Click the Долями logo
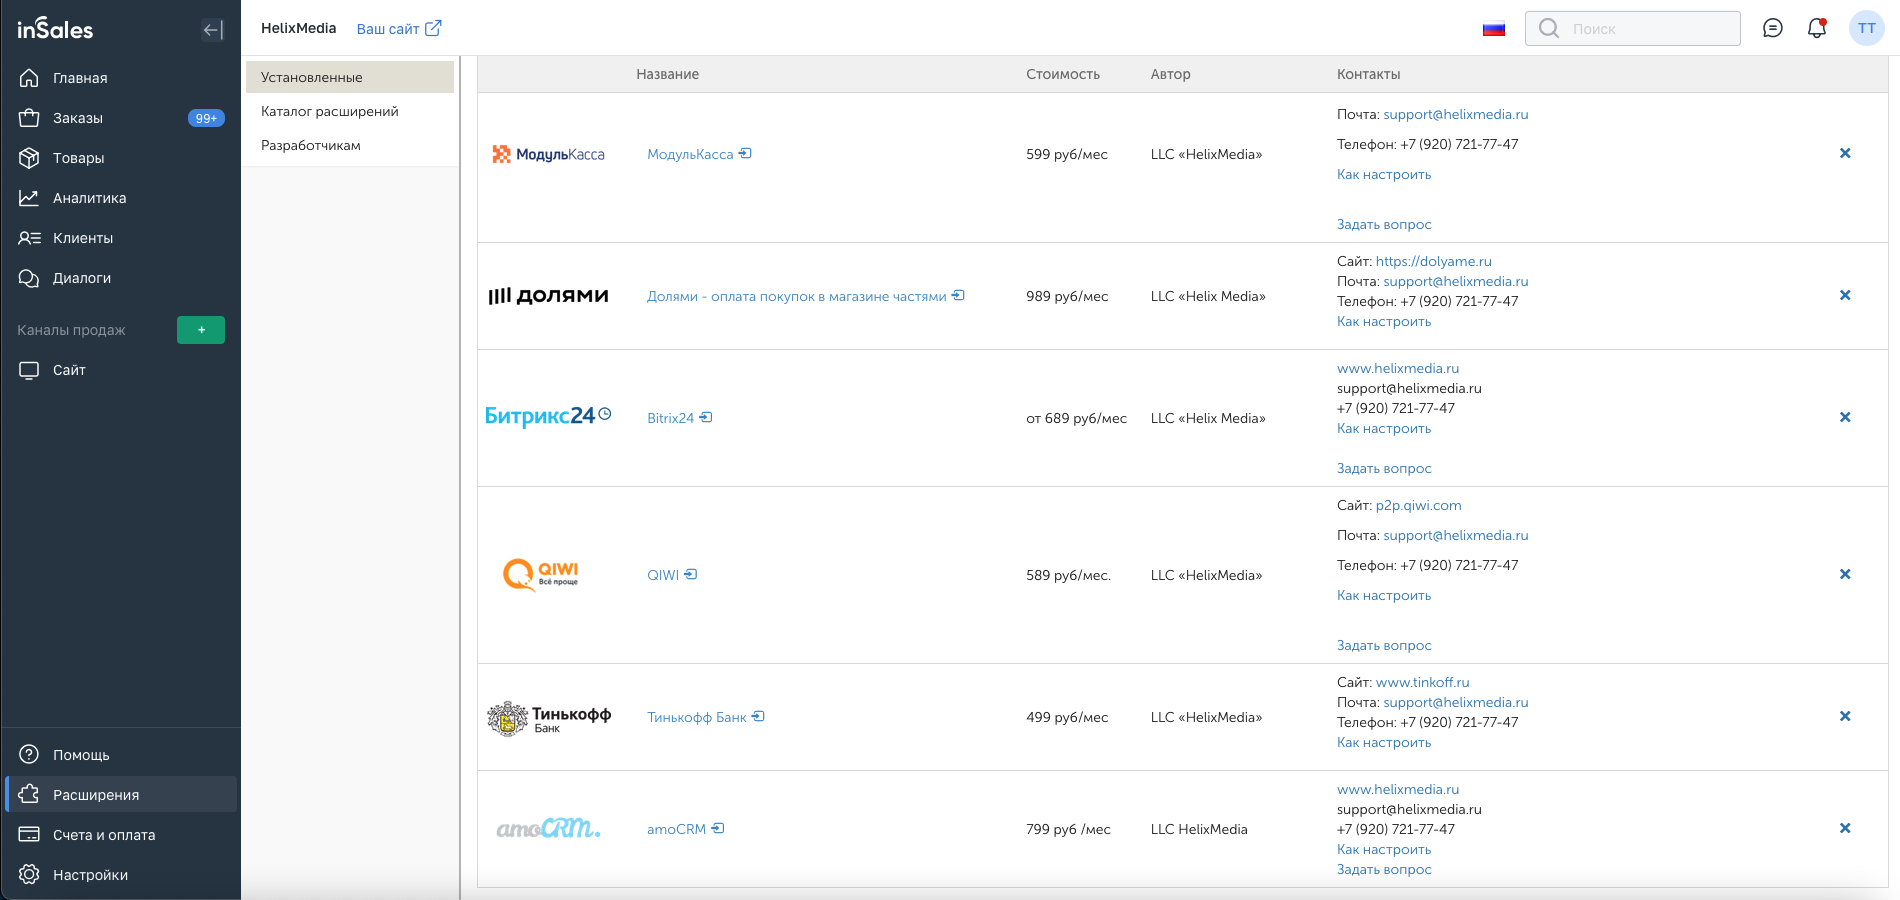 548,296
